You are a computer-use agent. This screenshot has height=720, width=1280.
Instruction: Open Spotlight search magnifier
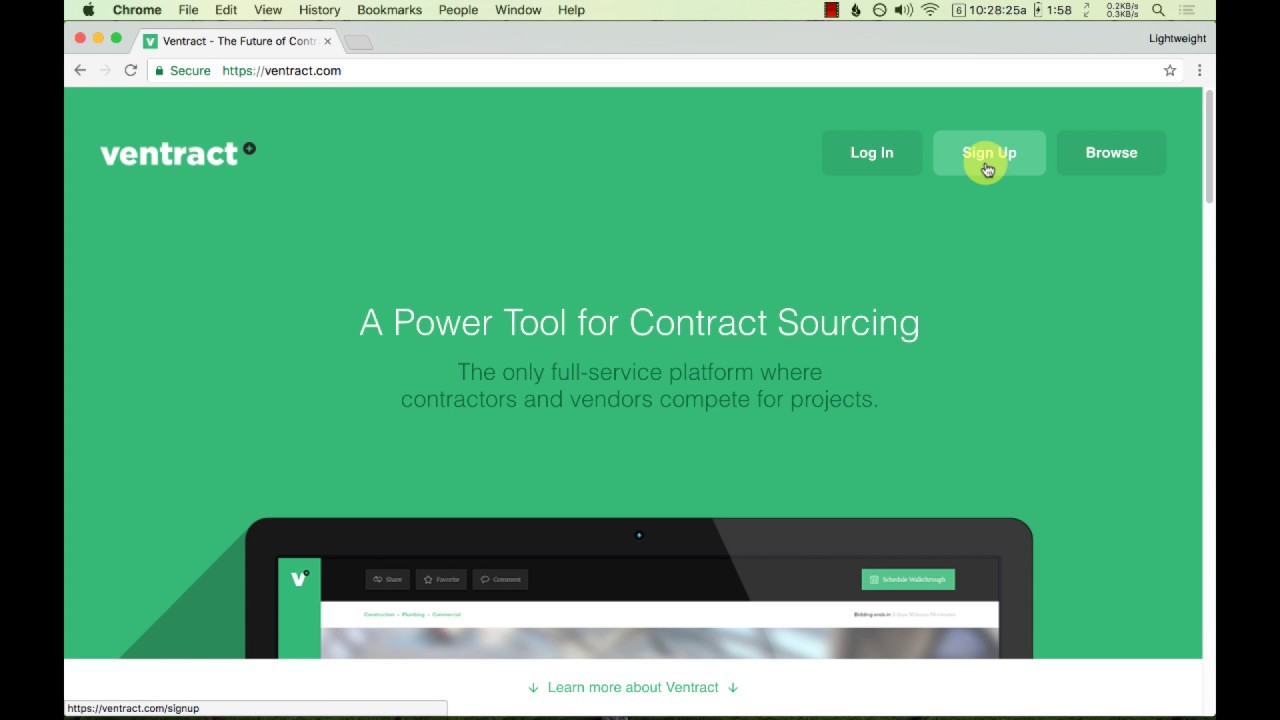click(x=1158, y=10)
